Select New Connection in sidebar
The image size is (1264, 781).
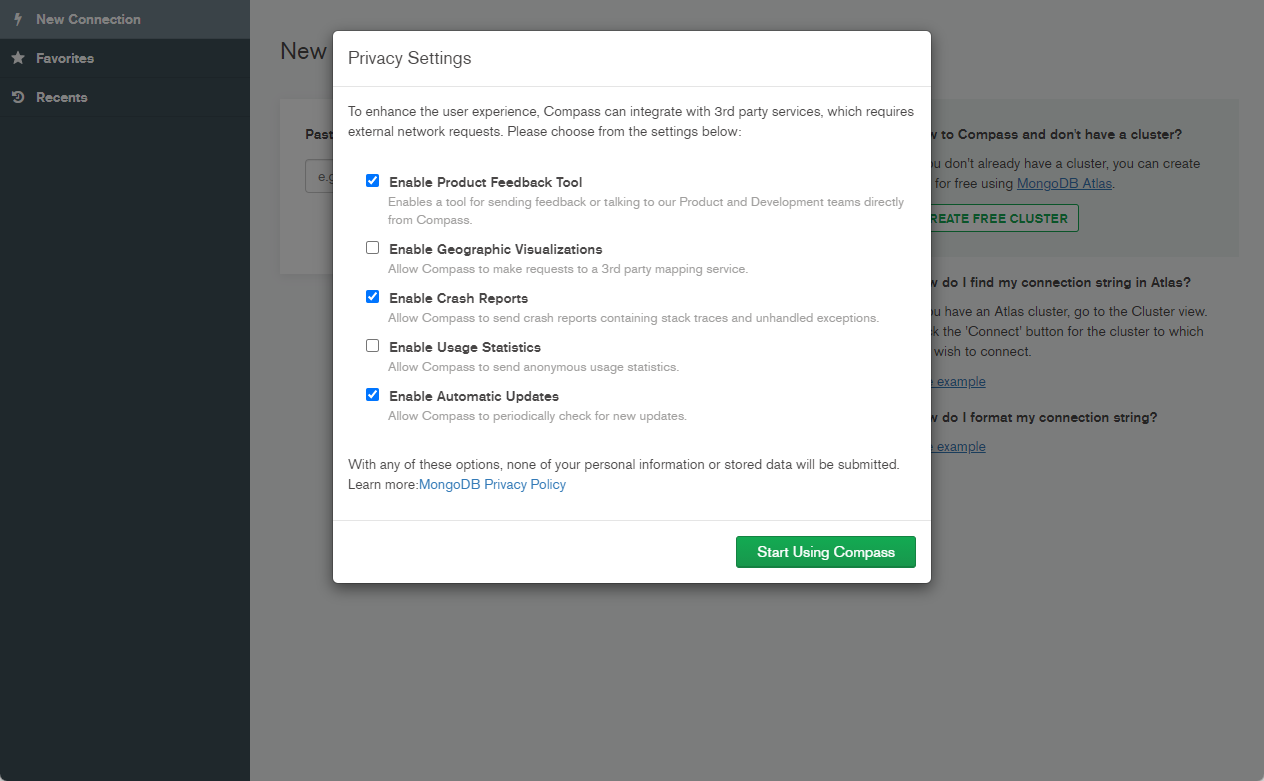[125, 19]
